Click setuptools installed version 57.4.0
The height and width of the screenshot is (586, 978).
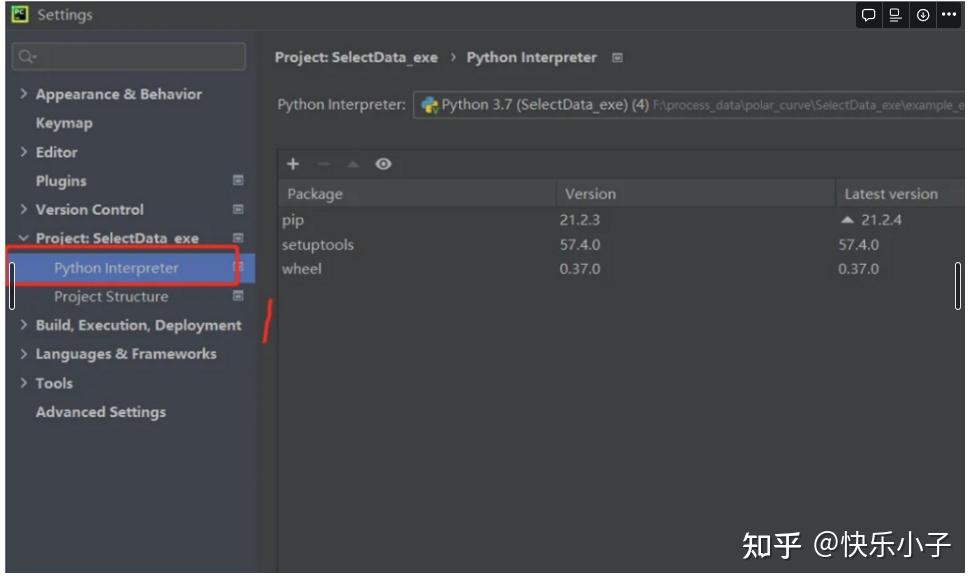[580, 245]
